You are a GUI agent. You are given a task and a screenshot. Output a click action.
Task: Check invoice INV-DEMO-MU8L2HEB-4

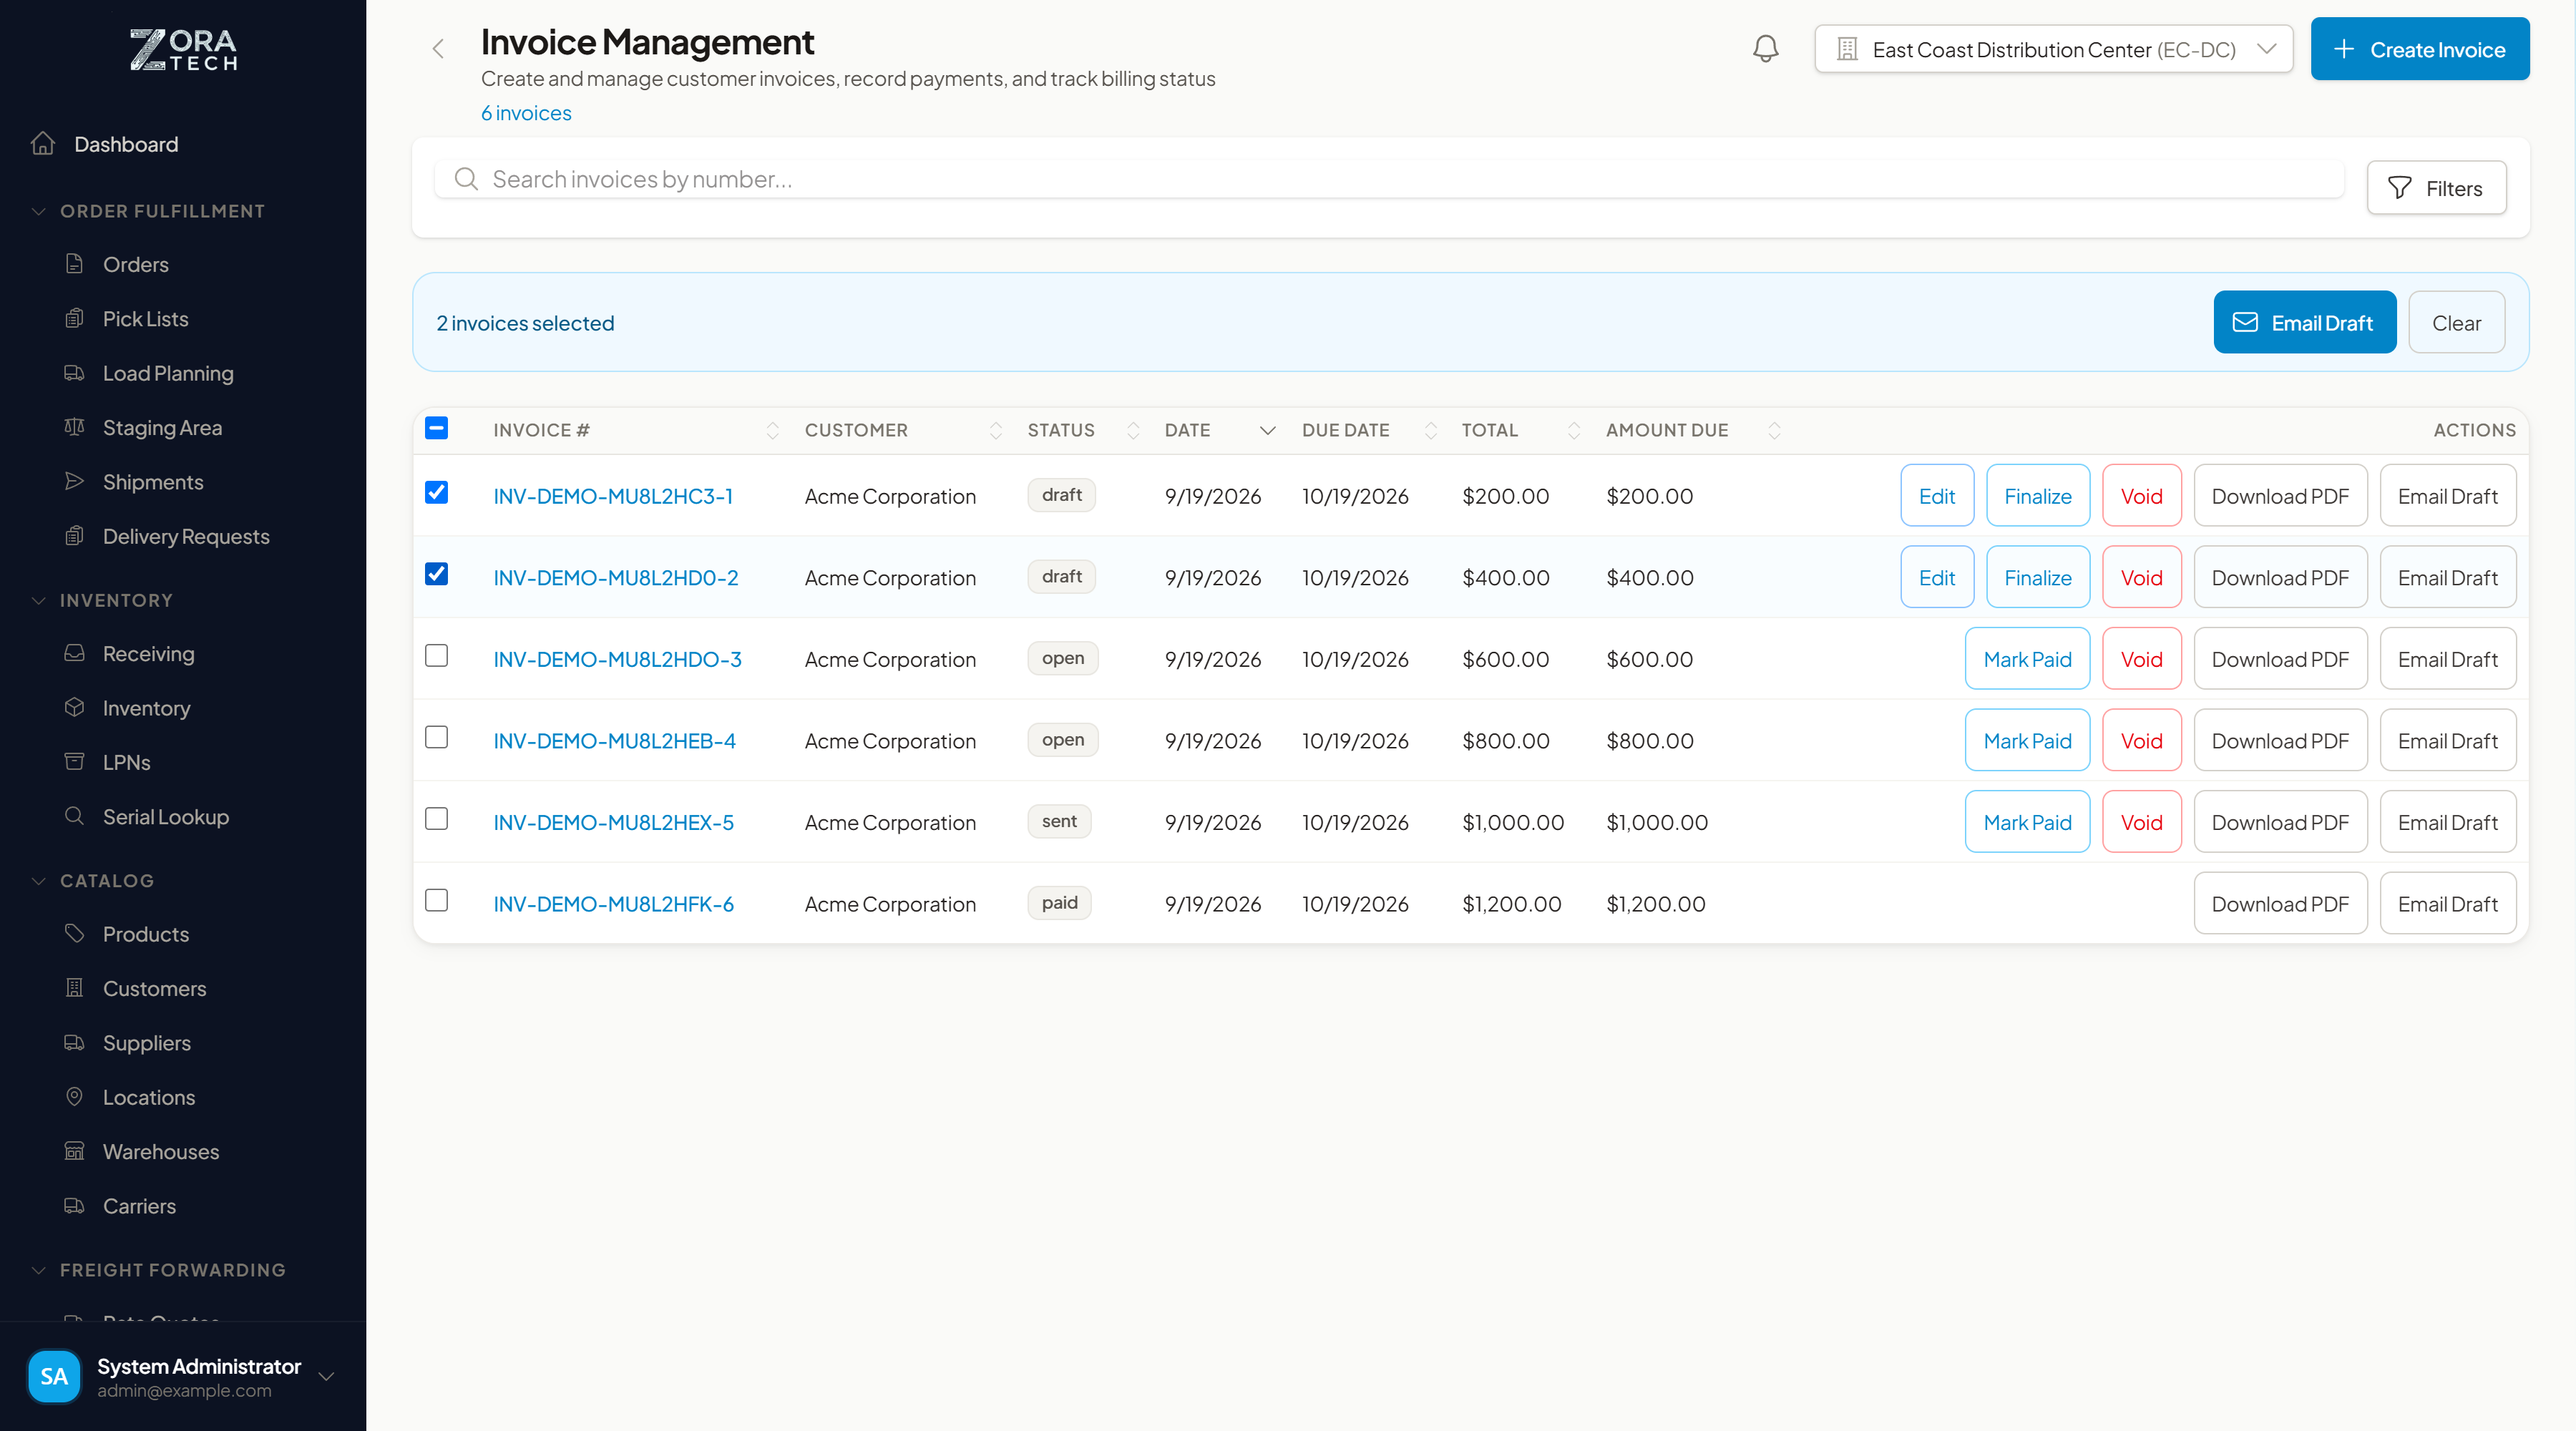[x=436, y=737]
